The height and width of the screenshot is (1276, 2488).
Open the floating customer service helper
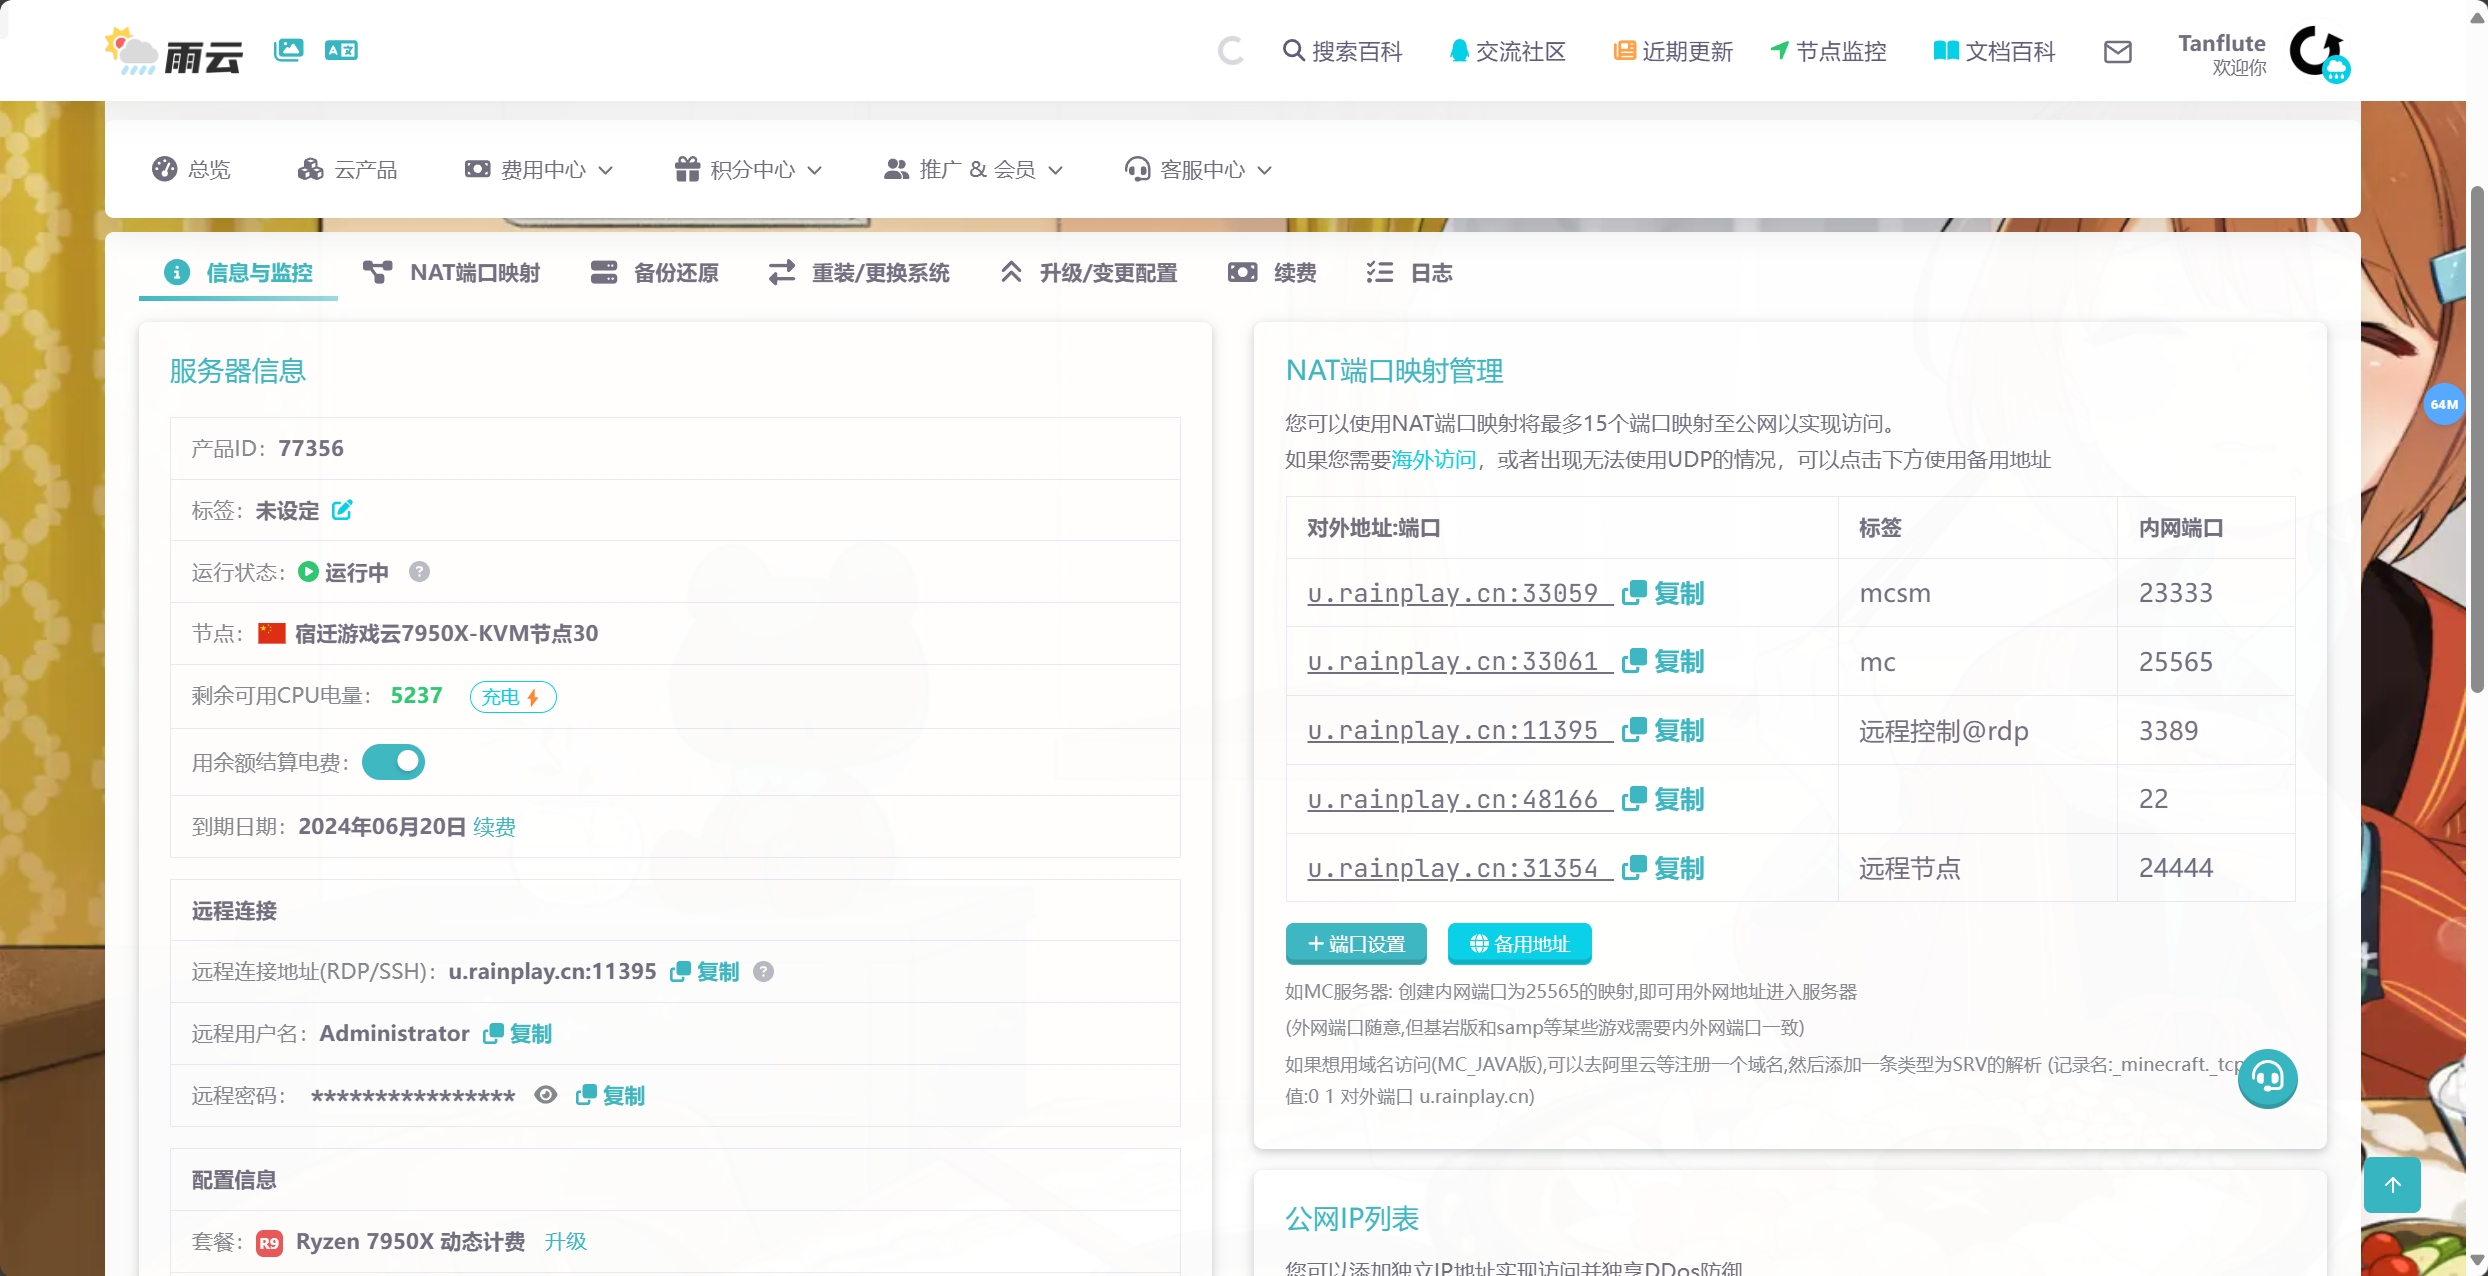click(2268, 1079)
